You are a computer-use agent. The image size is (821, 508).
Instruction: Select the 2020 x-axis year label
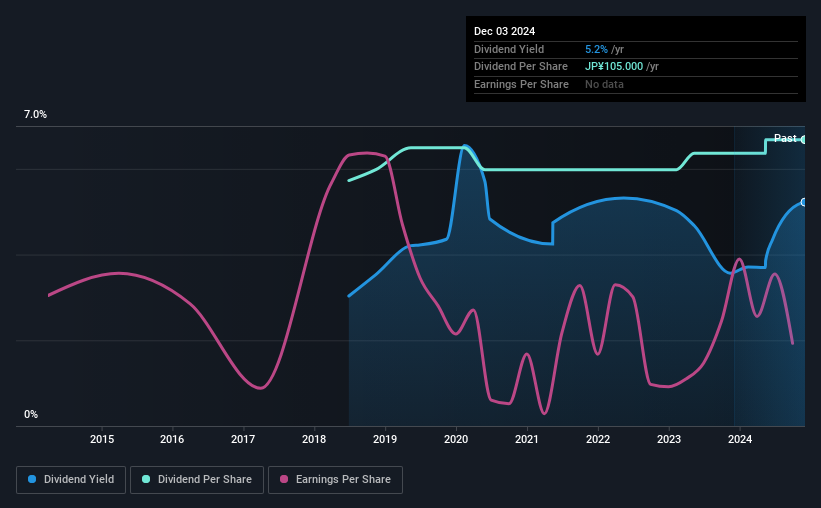coord(456,439)
